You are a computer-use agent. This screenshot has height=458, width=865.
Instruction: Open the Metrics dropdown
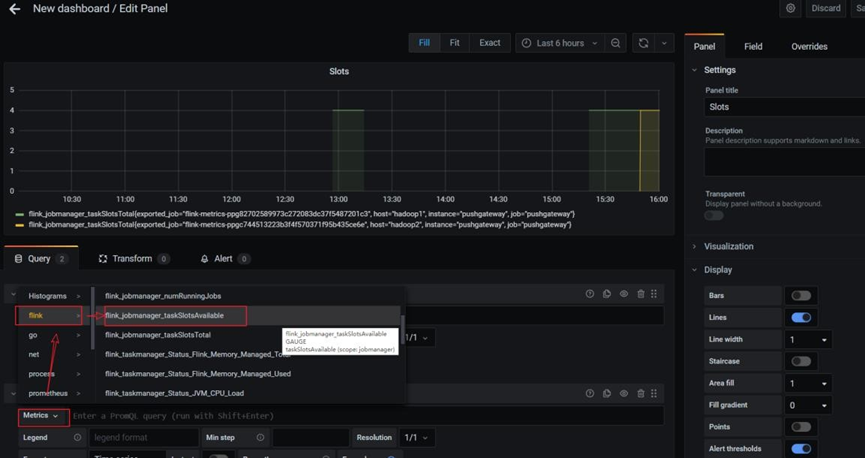(41, 416)
